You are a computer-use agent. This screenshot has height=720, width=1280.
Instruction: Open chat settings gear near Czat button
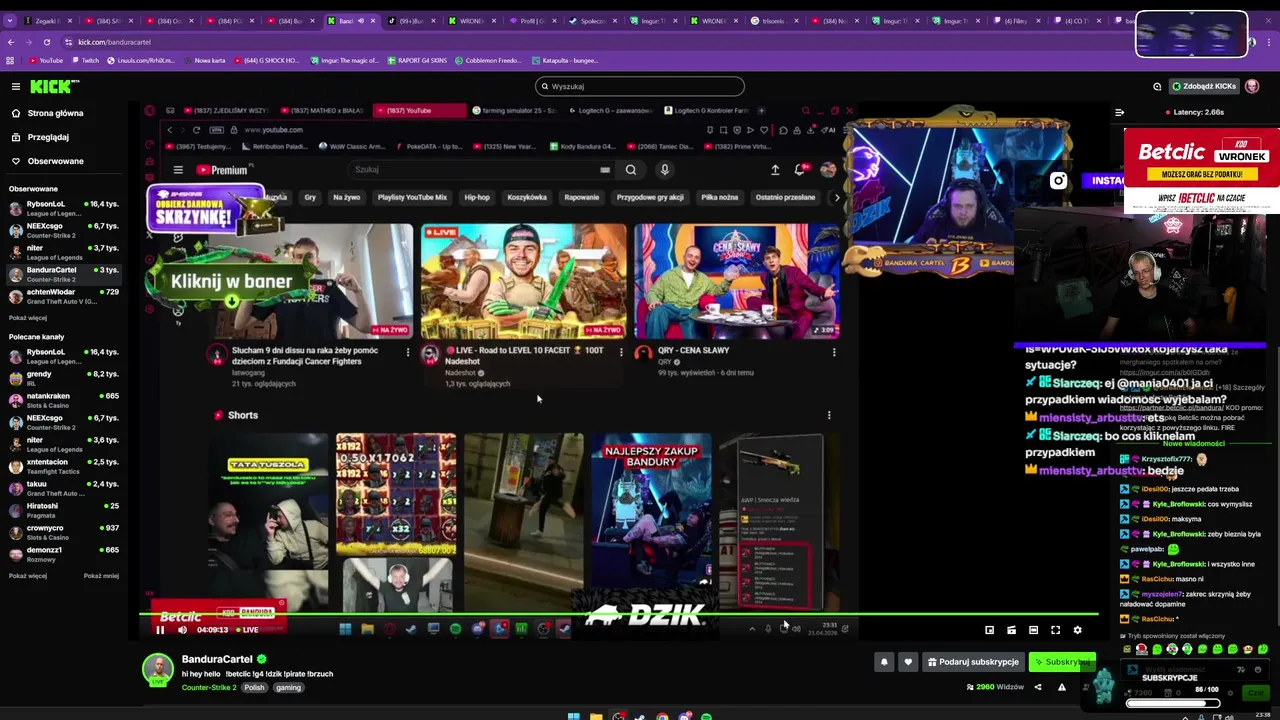pos(1230,693)
